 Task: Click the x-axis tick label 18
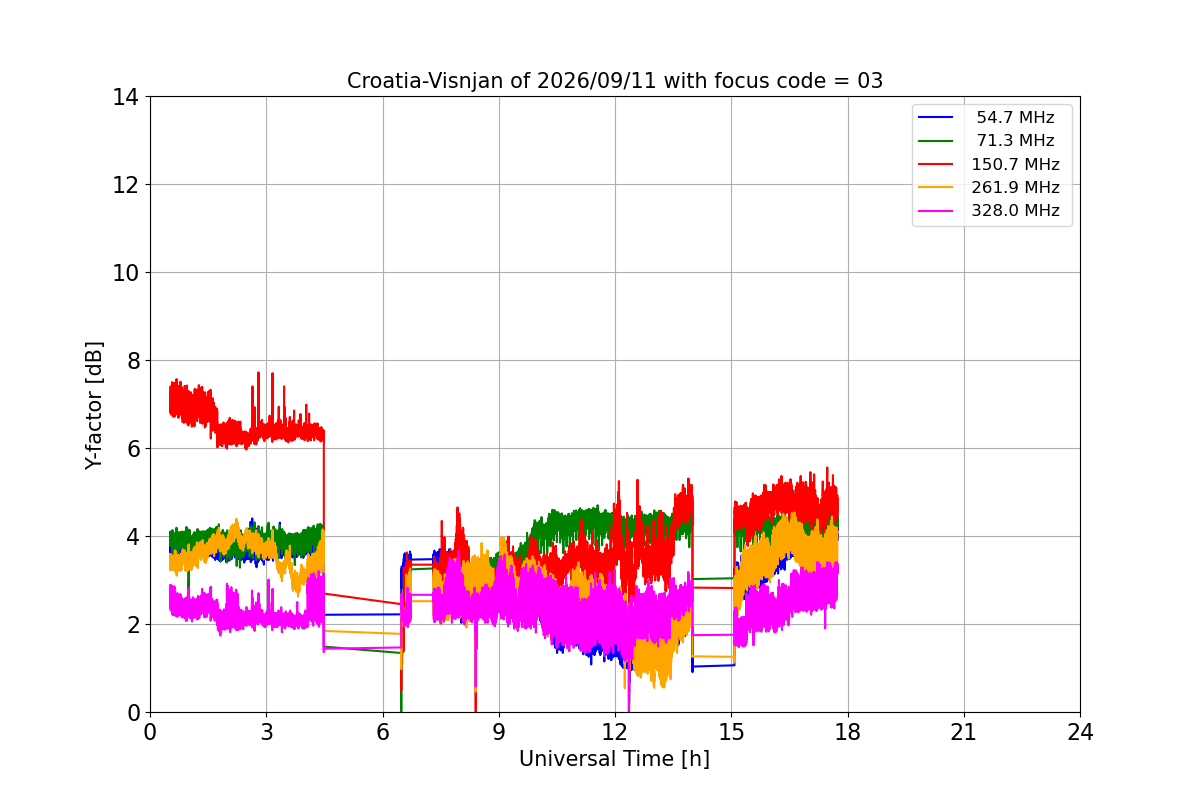(847, 732)
